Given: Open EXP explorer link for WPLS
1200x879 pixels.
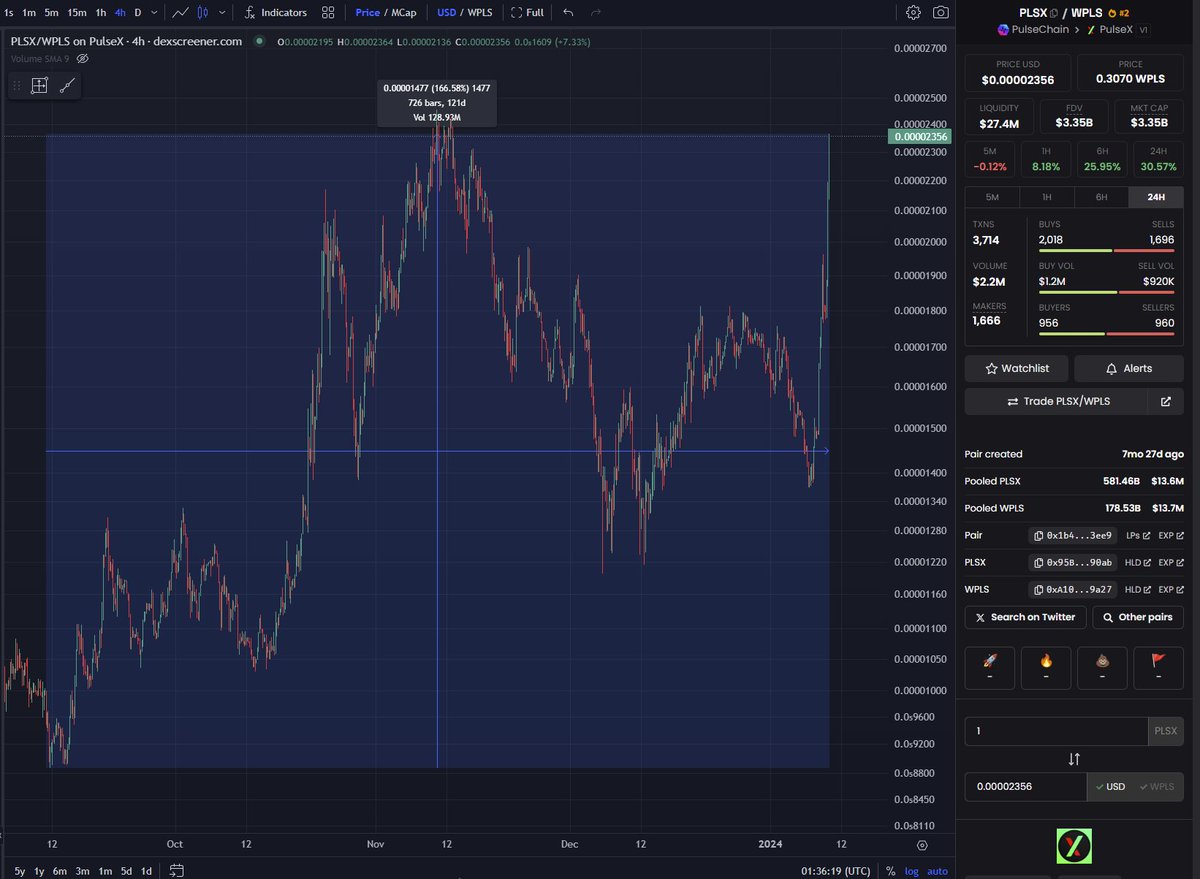Looking at the screenshot, I should 1171,590.
